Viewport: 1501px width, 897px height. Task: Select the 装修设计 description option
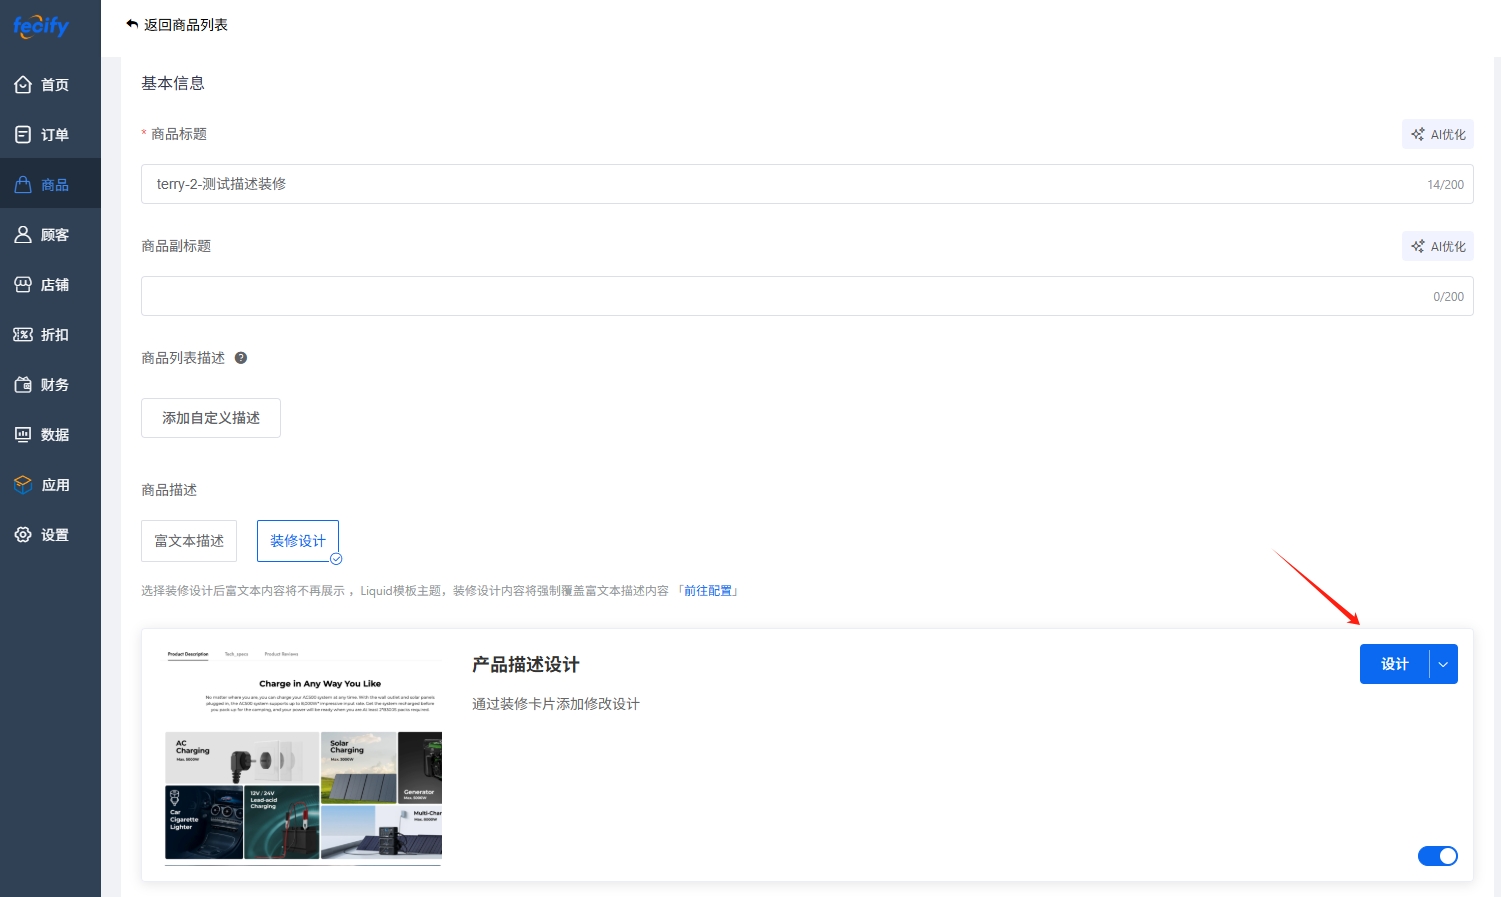coord(298,541)
